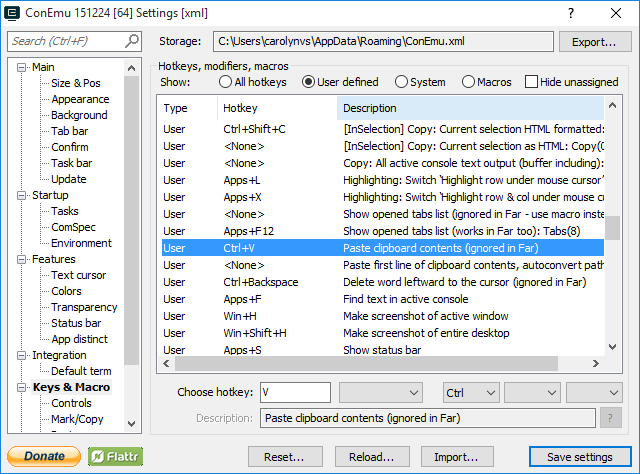Open Mark/Copy settings page
Viewport: 640px width, 474px height.
click(77, 419)
